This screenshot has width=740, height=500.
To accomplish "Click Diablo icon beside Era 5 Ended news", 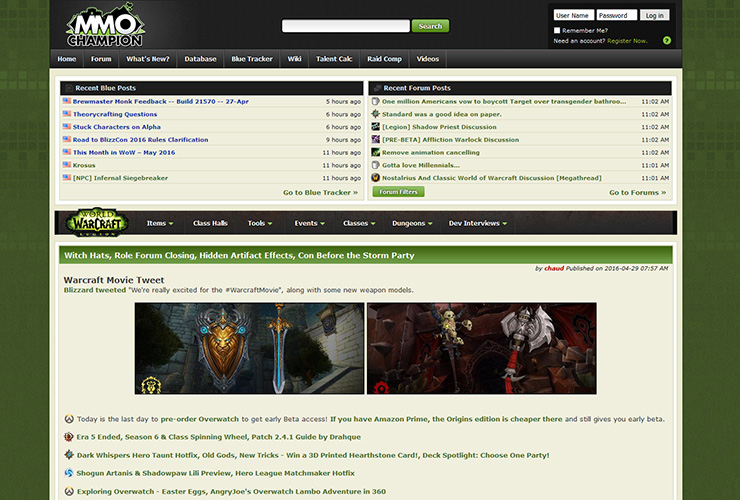I will click(69, 437).
